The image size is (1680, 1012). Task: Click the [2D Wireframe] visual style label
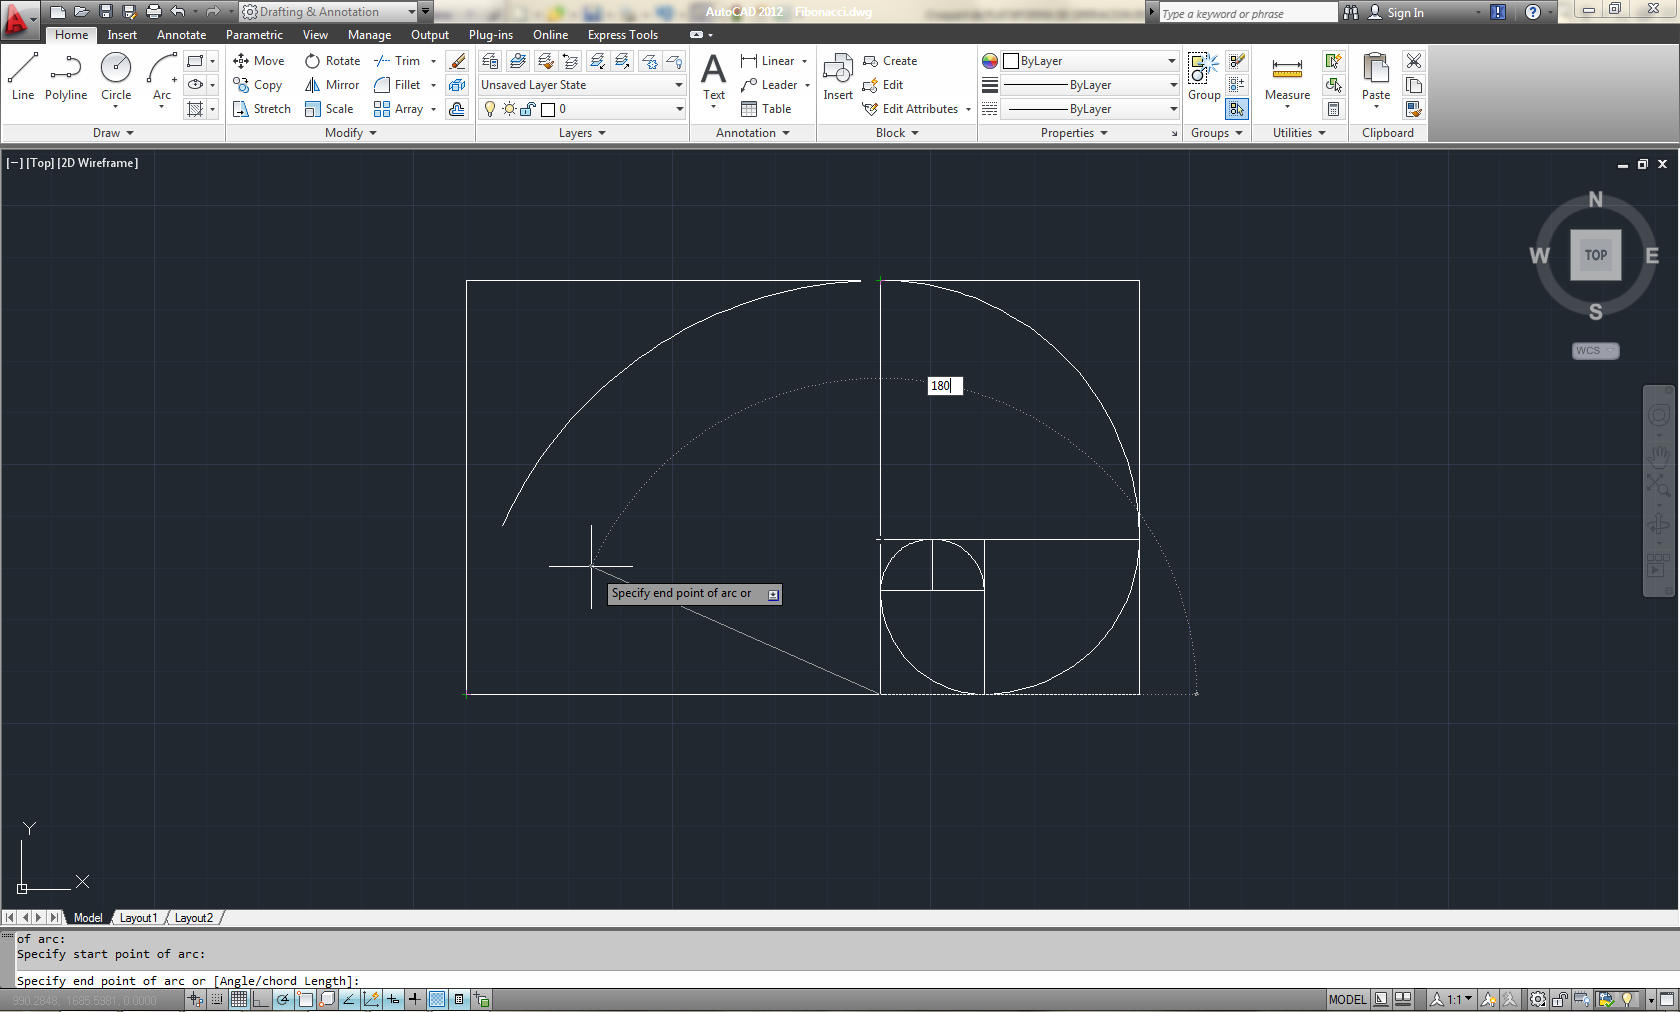pos(98,163)
